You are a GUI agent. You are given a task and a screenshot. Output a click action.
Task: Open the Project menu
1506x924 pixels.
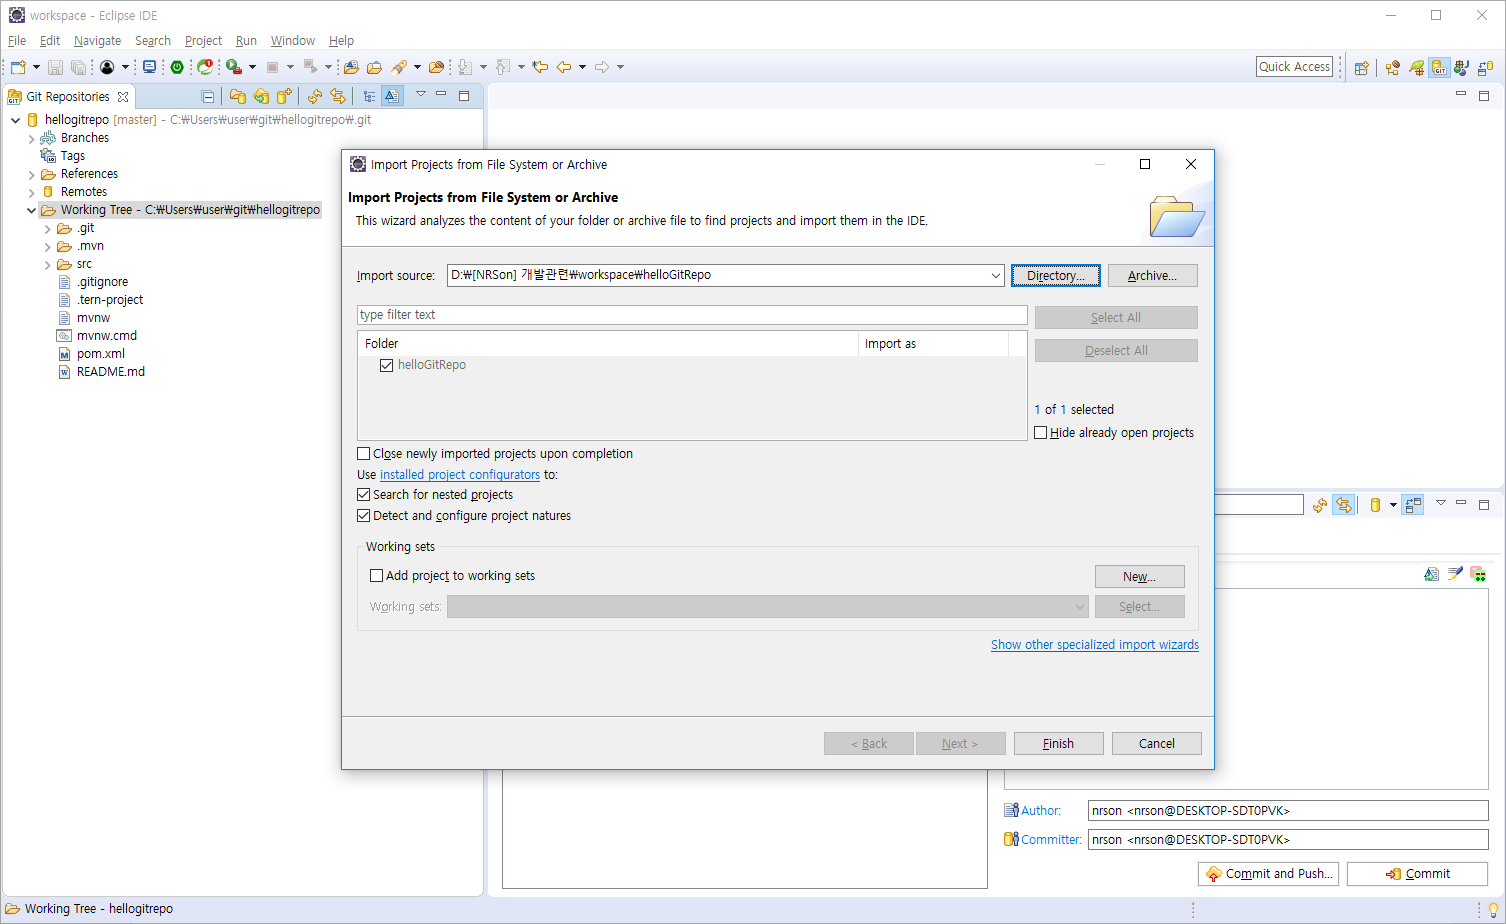[203, 41]
